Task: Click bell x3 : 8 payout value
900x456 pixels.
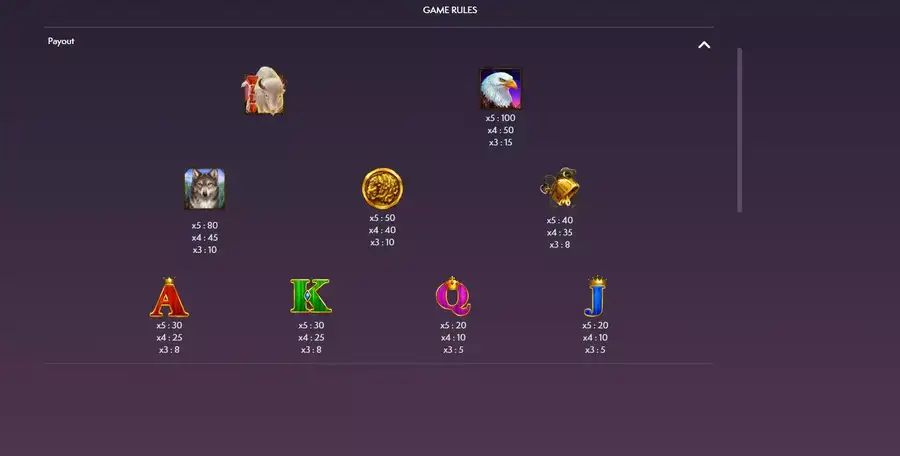Action: point(560,245)
